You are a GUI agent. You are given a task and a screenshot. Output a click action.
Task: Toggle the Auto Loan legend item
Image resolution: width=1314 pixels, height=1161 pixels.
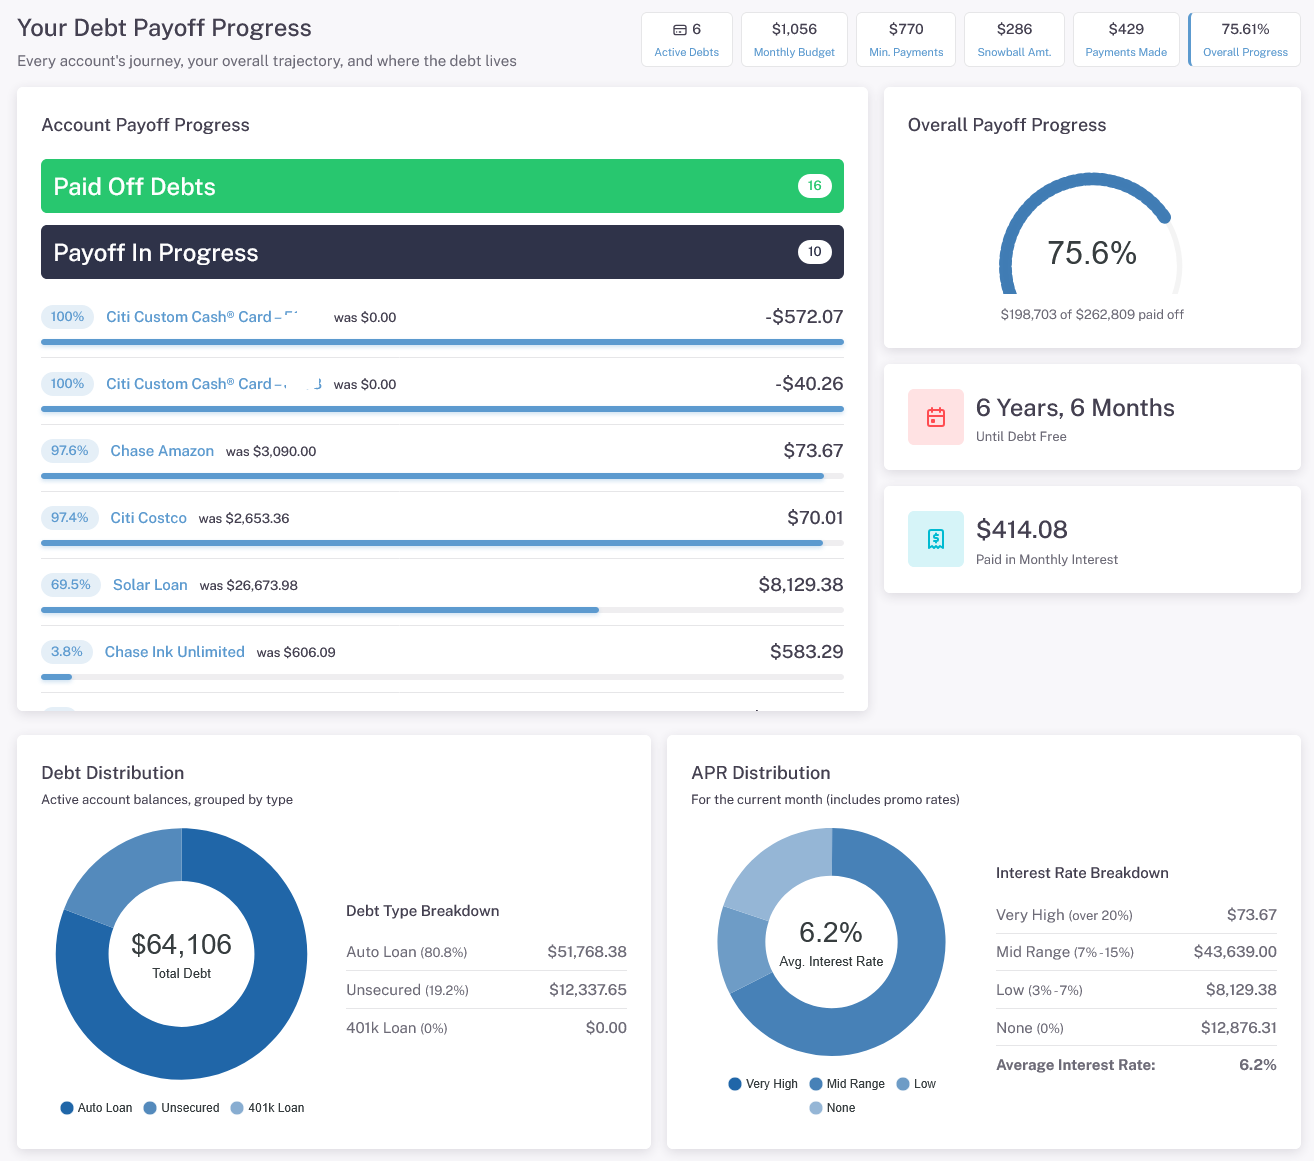point(96,1108)
